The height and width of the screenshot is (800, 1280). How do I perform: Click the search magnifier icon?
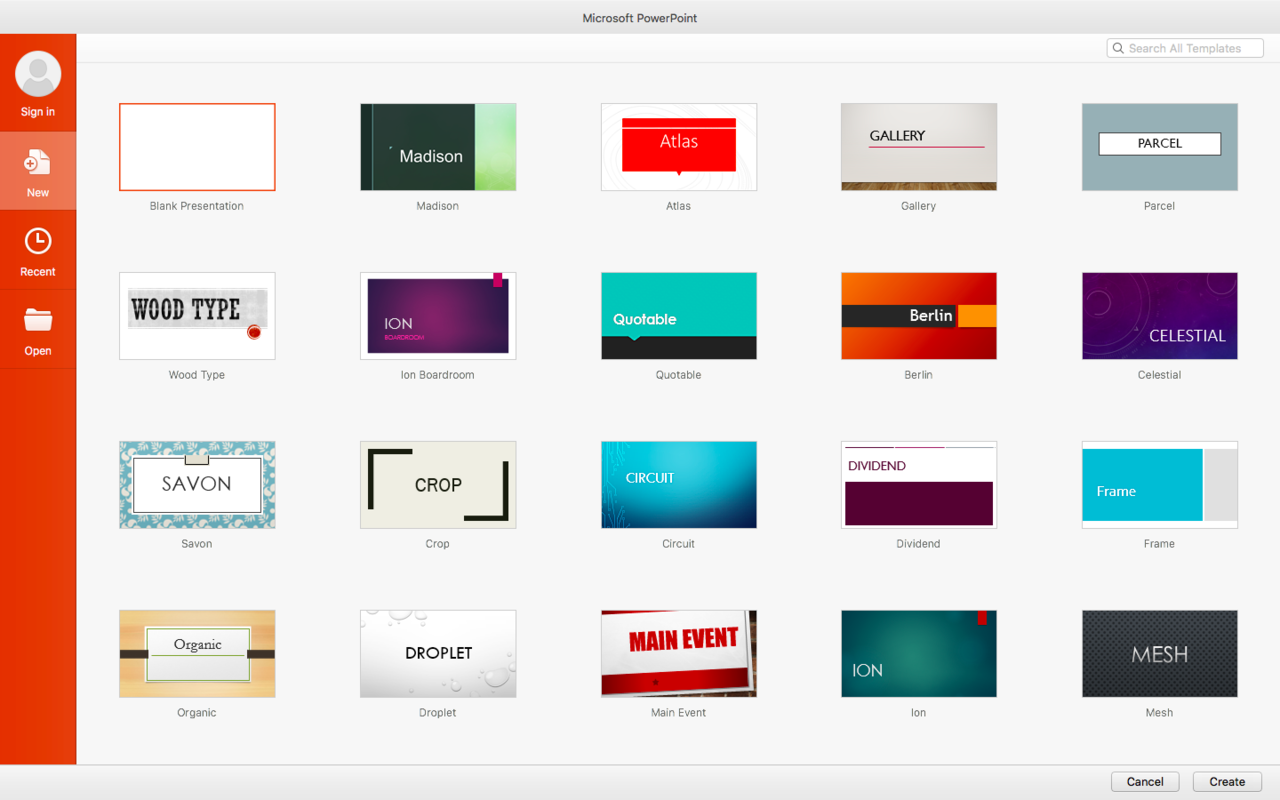click(x=1118, y=48)
